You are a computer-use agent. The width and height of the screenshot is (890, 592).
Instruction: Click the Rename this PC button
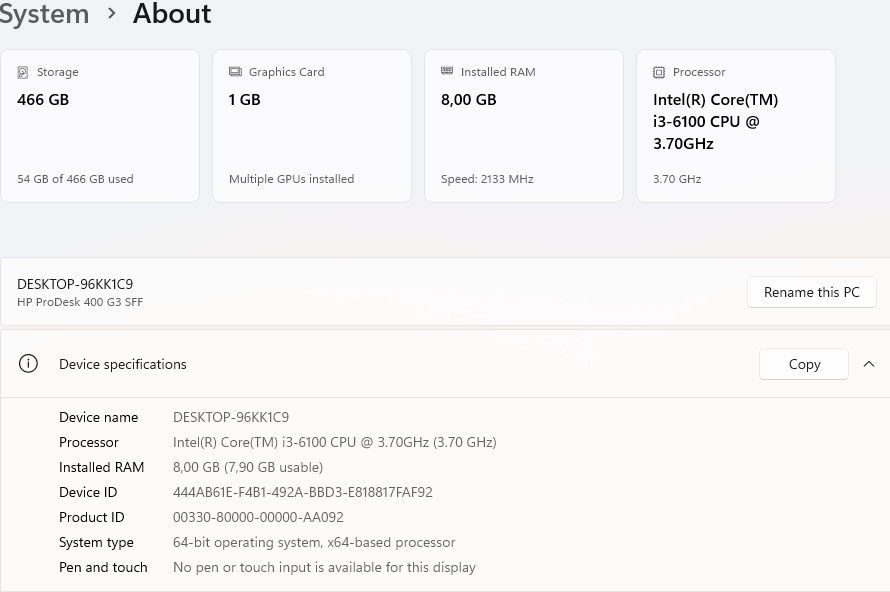coord(811,292)
